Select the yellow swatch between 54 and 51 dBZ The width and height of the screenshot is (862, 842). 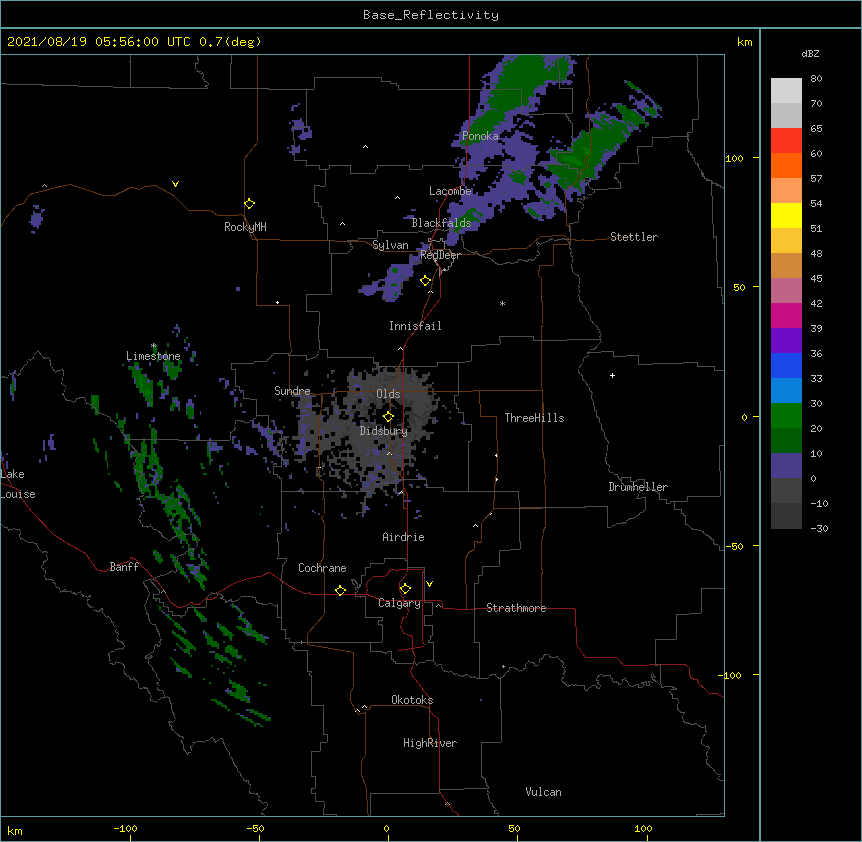click(786, 216)
